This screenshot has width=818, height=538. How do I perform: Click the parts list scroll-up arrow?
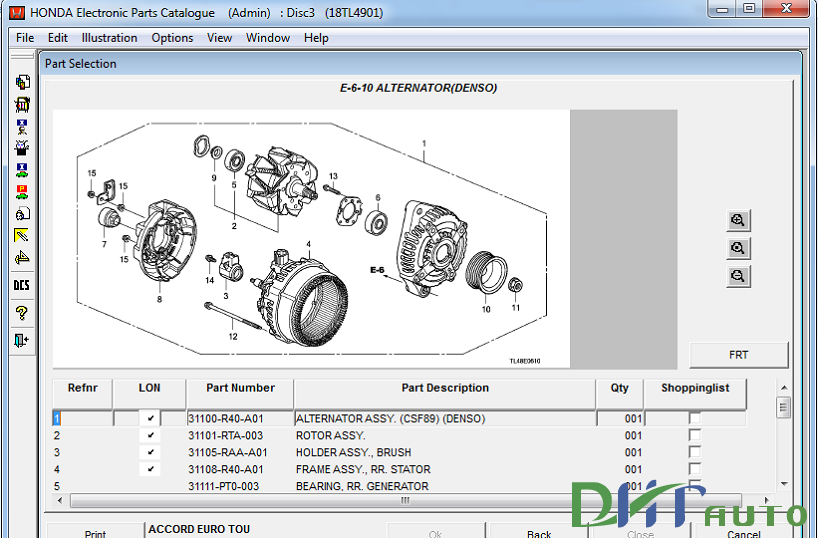click(784, 388)
